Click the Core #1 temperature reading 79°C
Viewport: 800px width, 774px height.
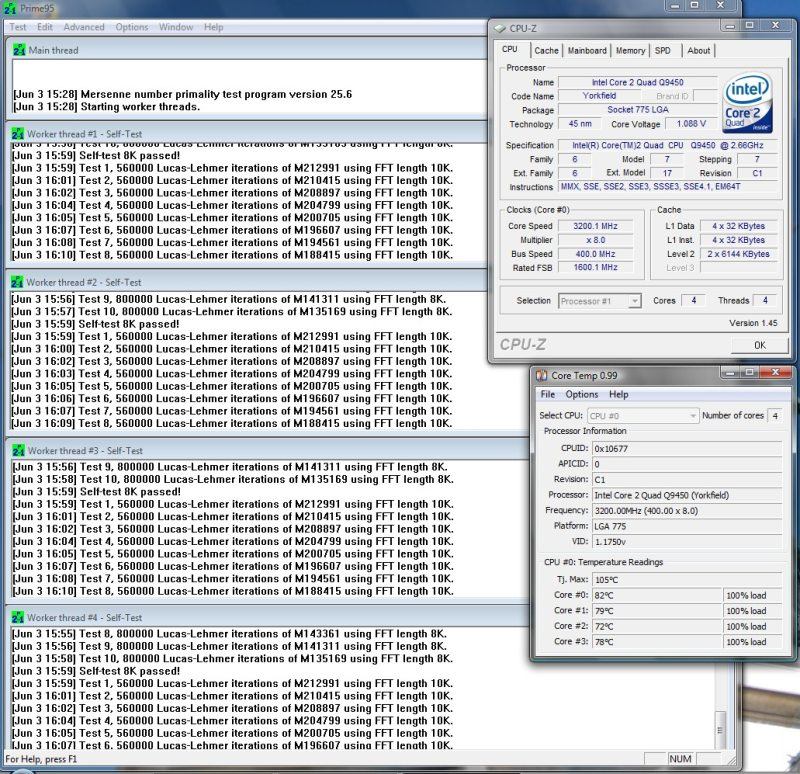point(658,611)
